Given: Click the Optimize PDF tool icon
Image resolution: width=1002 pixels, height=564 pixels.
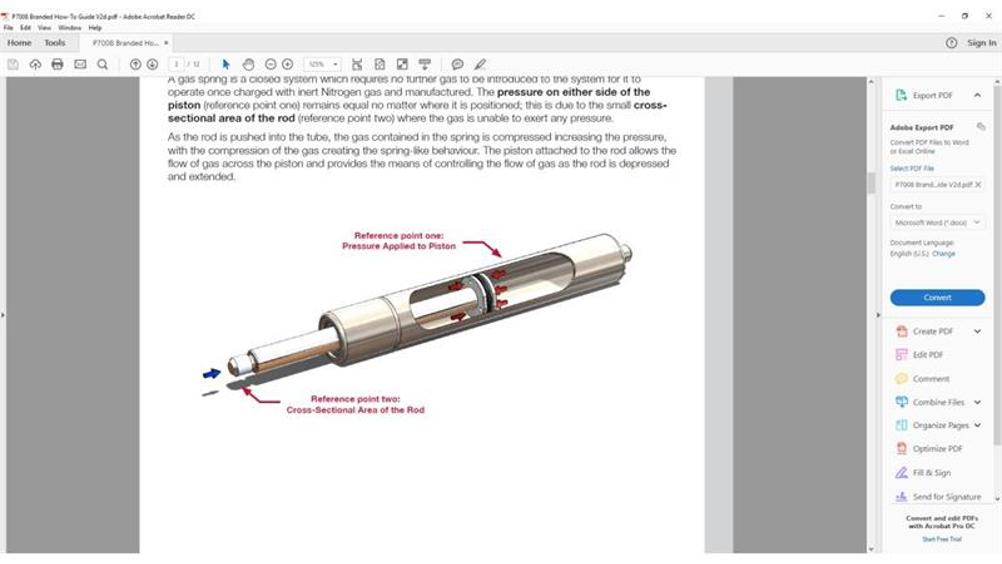Looking at the screenshot, I should 902,448.
